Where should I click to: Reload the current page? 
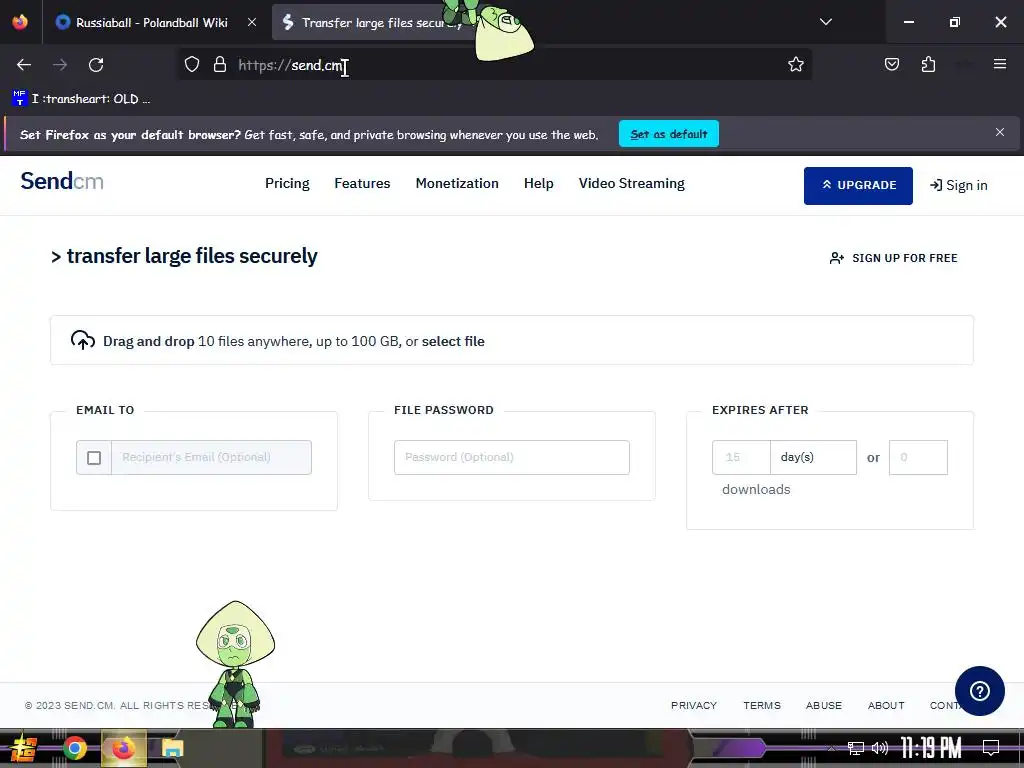click(x=96, y=65)
